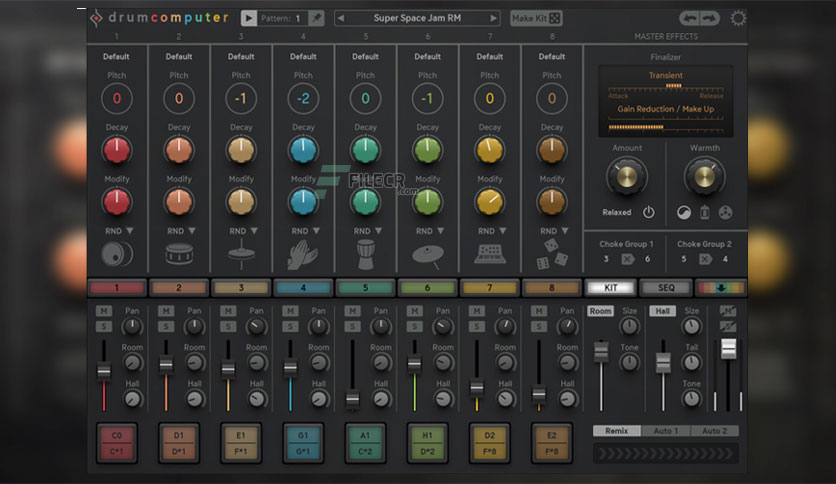The image size is (836, 484).
Task: Solo channel 5
Action: coord(352,326)
